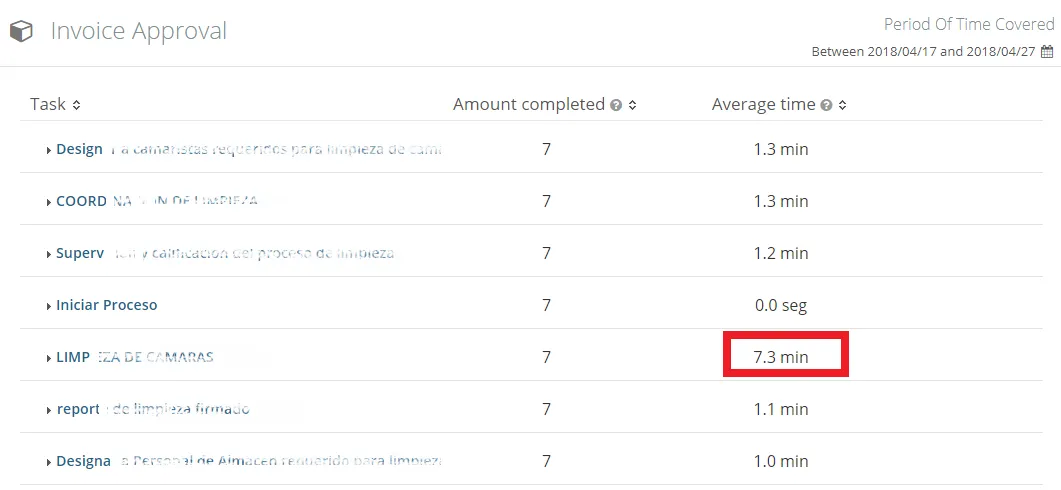
Task: Click the Task column header
Action: click(48, 104)
